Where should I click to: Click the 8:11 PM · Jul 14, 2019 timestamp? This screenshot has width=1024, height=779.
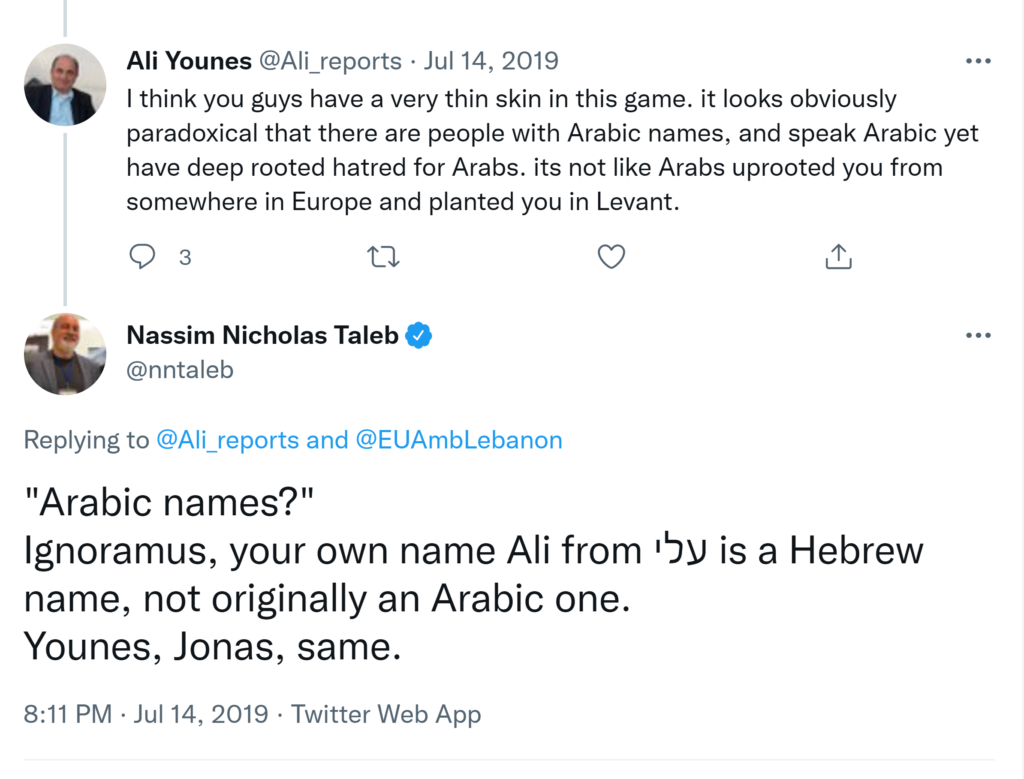[x=146, y=715]
